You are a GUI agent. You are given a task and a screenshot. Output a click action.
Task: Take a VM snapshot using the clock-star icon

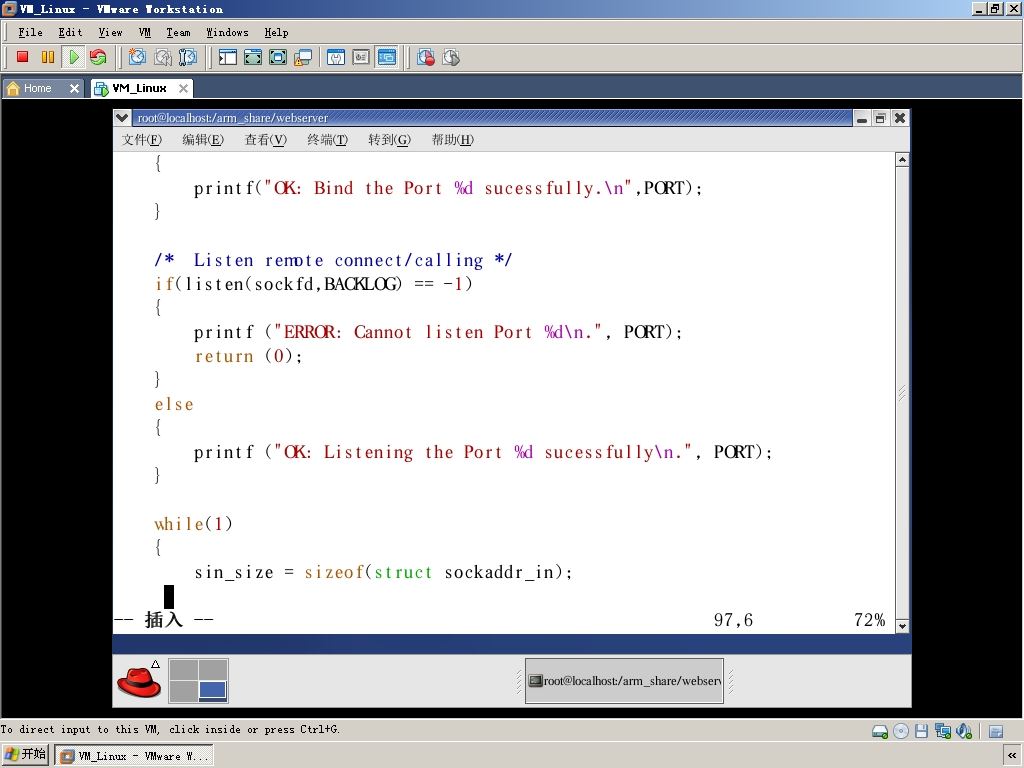pos(137,57)
